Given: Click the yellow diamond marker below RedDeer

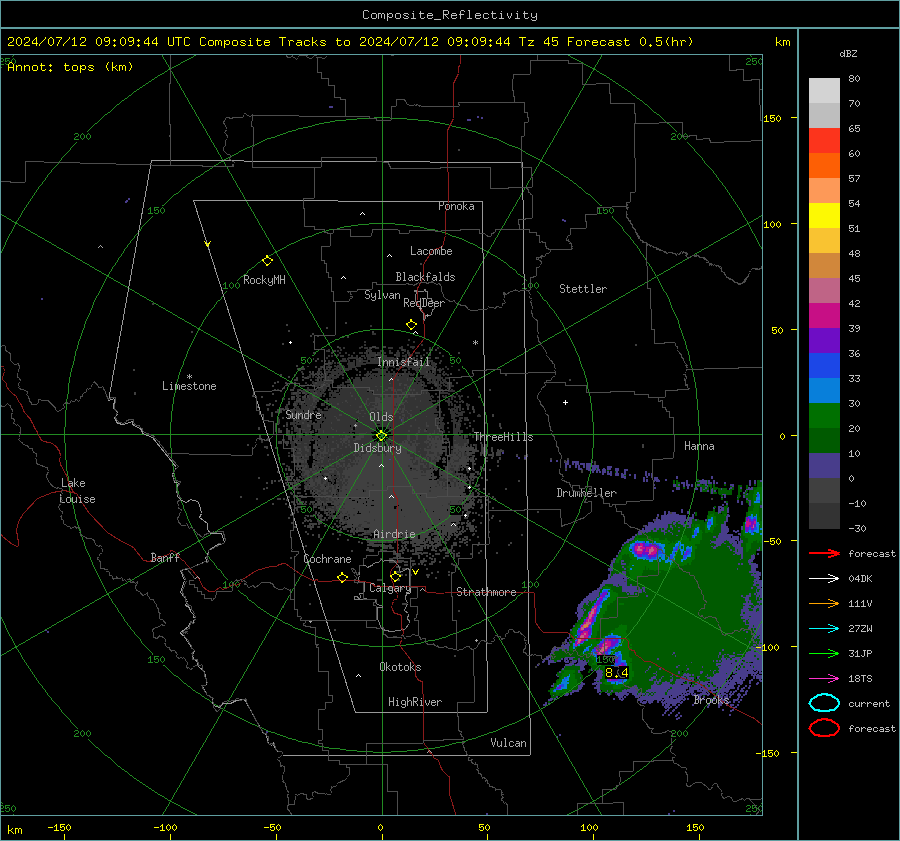Looking at the screenshot, I should click(x=411, y=325).
